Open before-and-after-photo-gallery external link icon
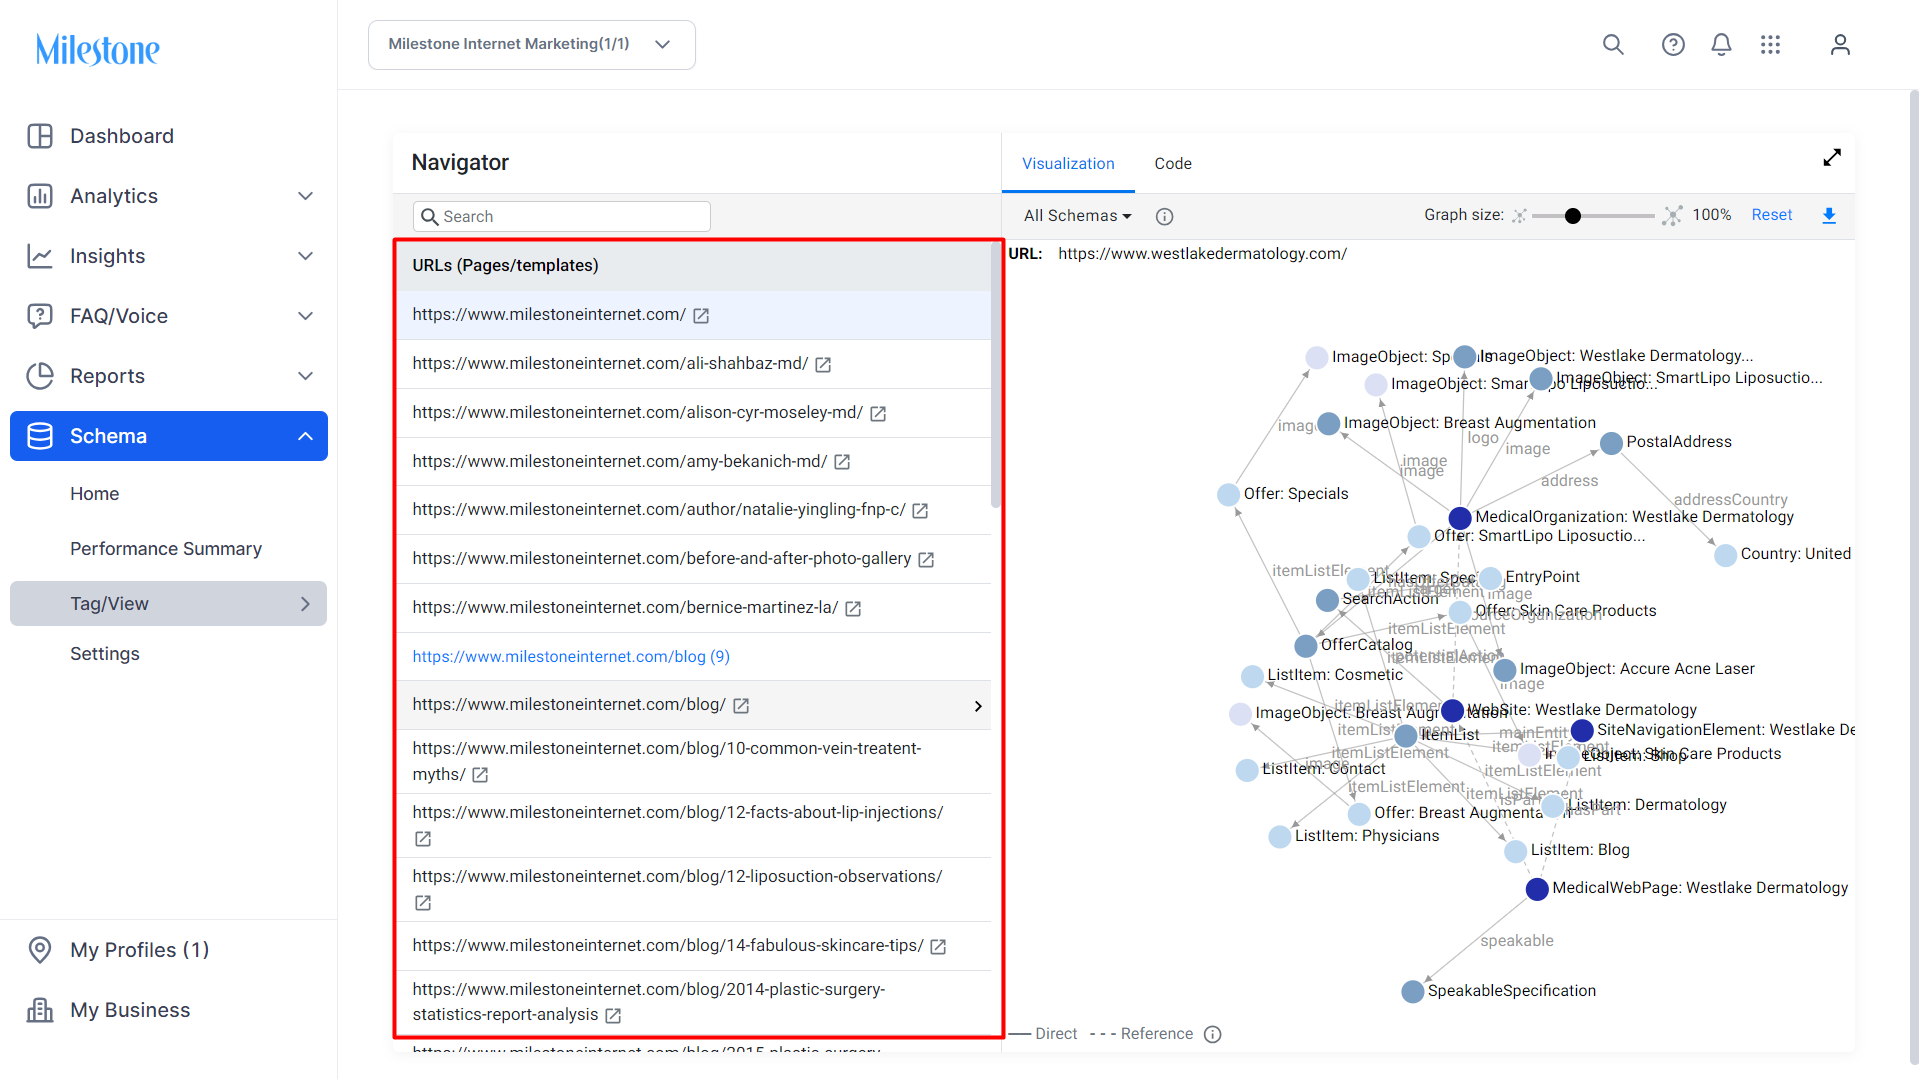The height and width of the screenshot is (1079, 1919). point(926,560)
